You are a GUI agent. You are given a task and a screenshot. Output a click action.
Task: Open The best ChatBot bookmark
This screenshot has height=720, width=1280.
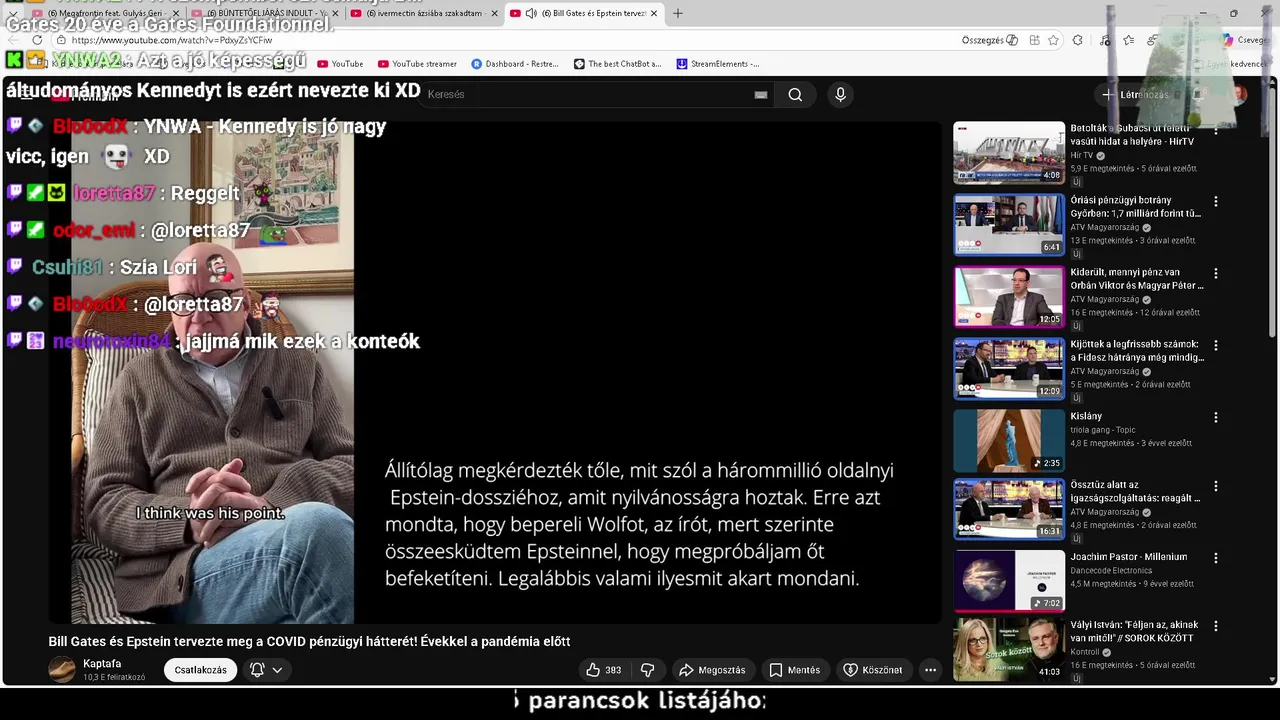click(x=617, y=64)
